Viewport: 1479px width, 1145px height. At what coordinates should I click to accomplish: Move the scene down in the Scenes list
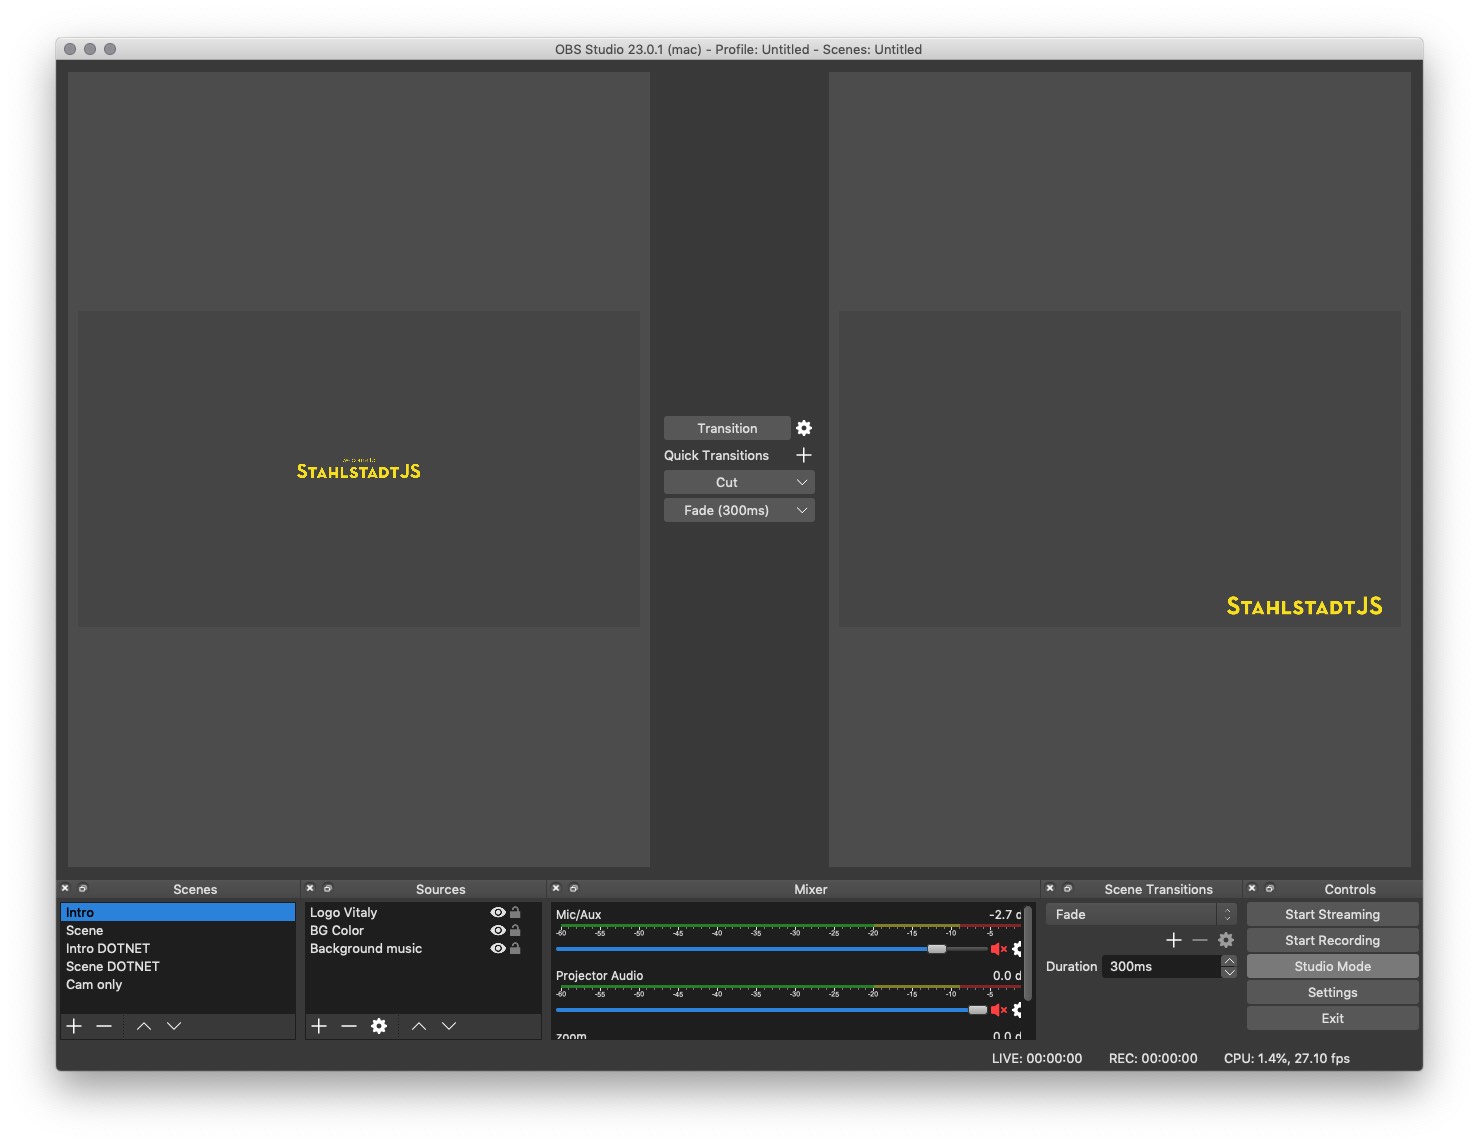click(174, 1026)
